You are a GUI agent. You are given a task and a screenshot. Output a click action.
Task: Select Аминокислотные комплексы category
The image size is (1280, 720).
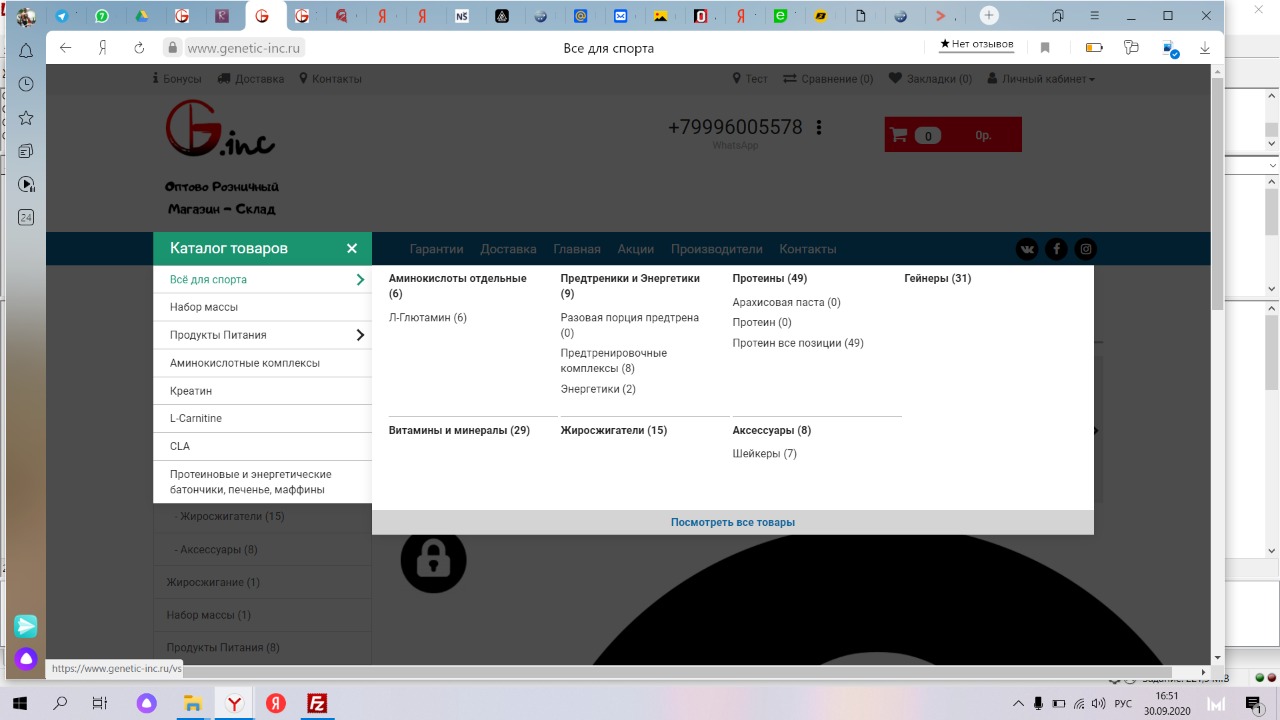point(262,363)
